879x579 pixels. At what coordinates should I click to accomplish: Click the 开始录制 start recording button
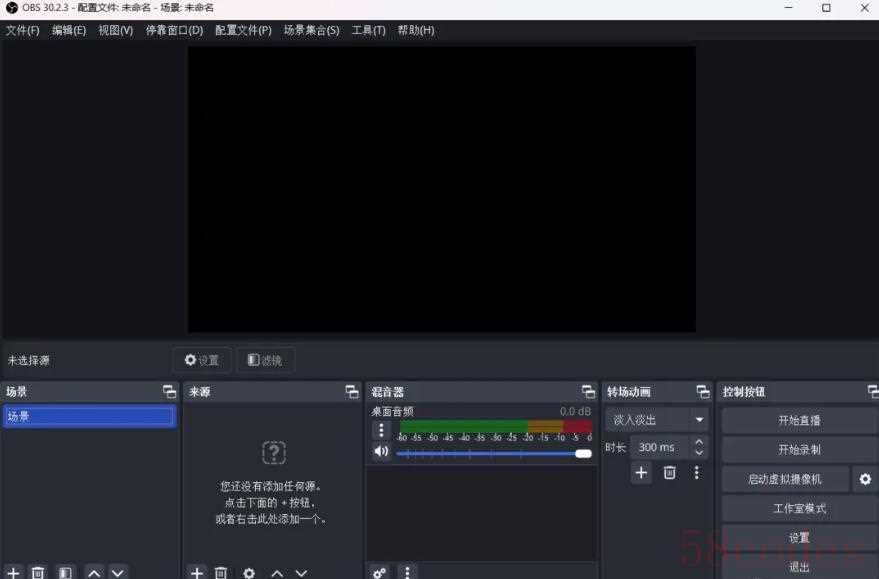799,449
